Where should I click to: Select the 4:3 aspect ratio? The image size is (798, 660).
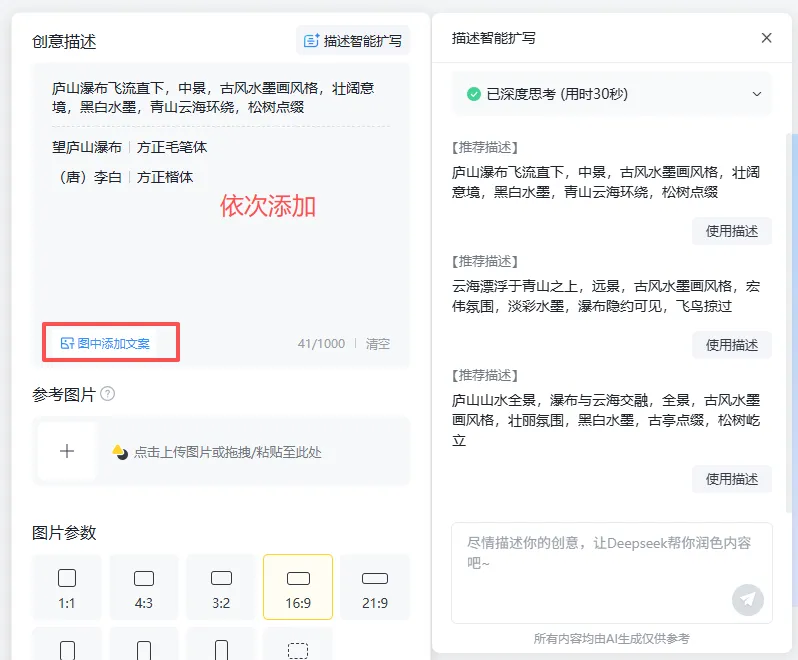tap(144, 587)
